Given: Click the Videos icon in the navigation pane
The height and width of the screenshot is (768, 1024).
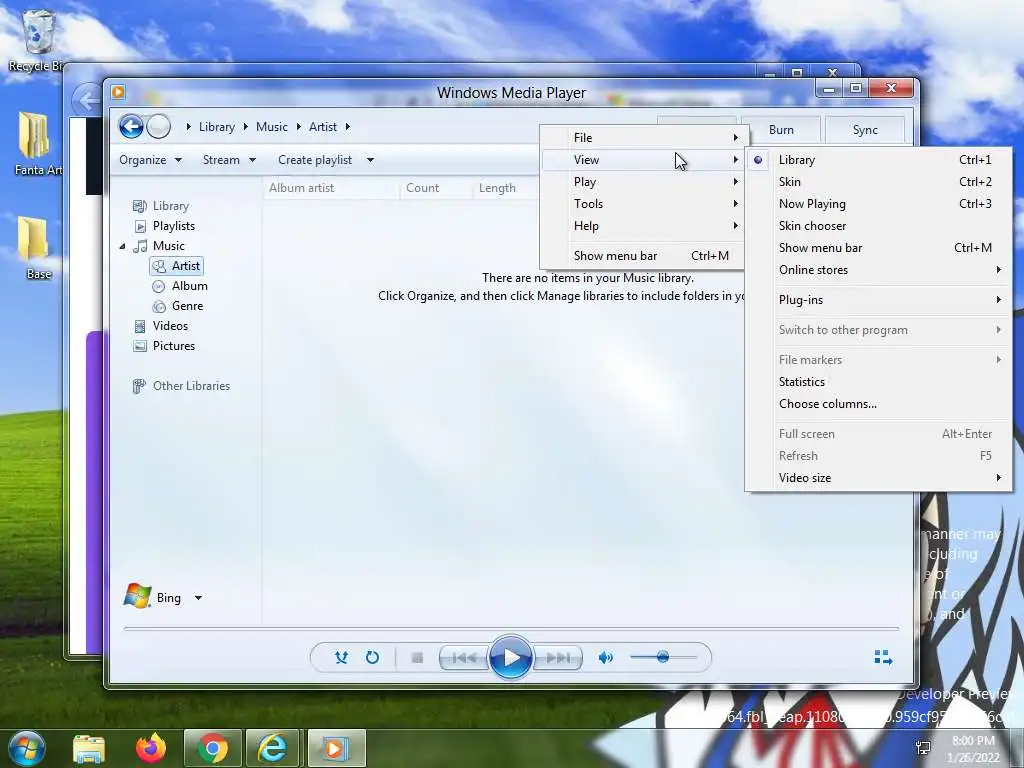Looking at the screenshot, I should pos(139,326).
